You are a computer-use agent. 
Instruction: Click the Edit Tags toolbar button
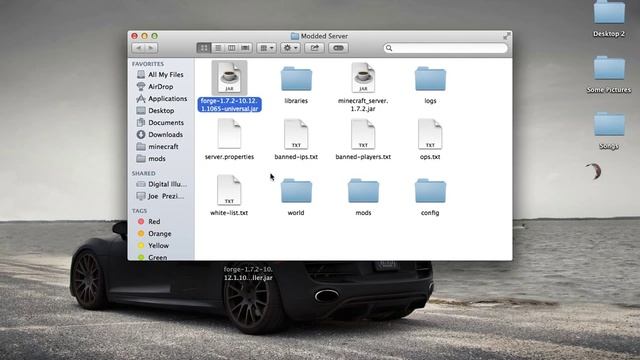338,48
